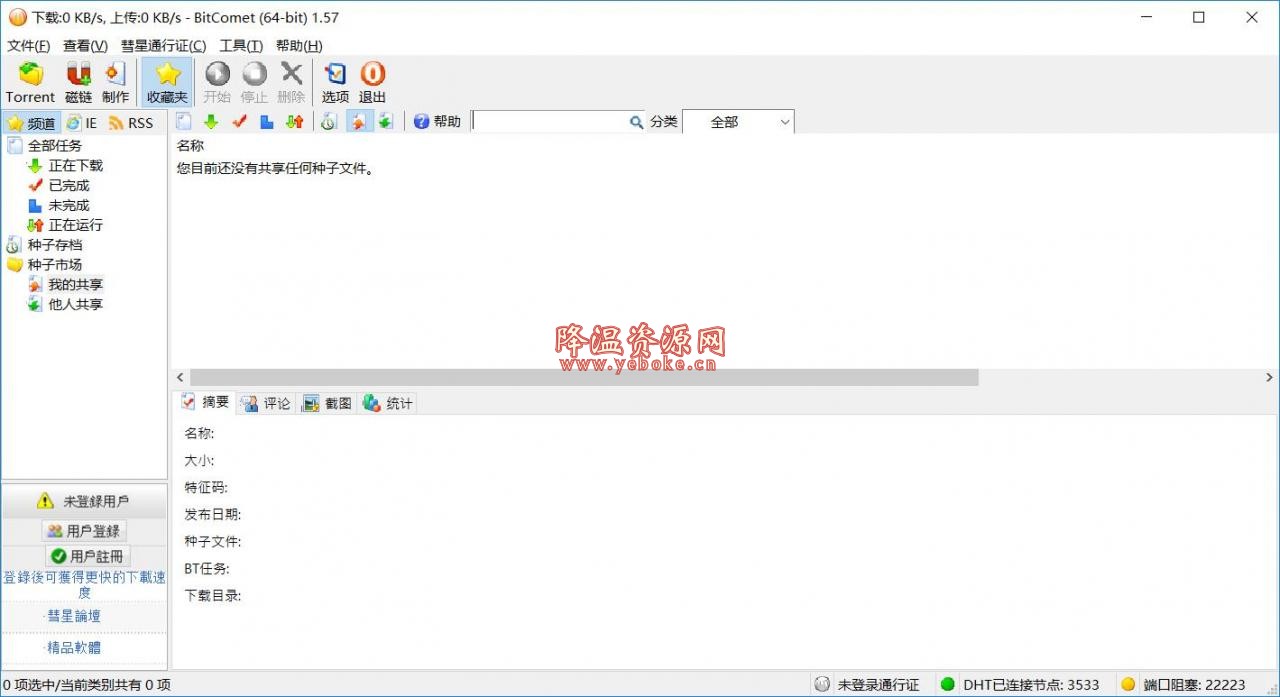Open the 彗星通行证(C) menu
The image size is (1280, 697).
163,46
